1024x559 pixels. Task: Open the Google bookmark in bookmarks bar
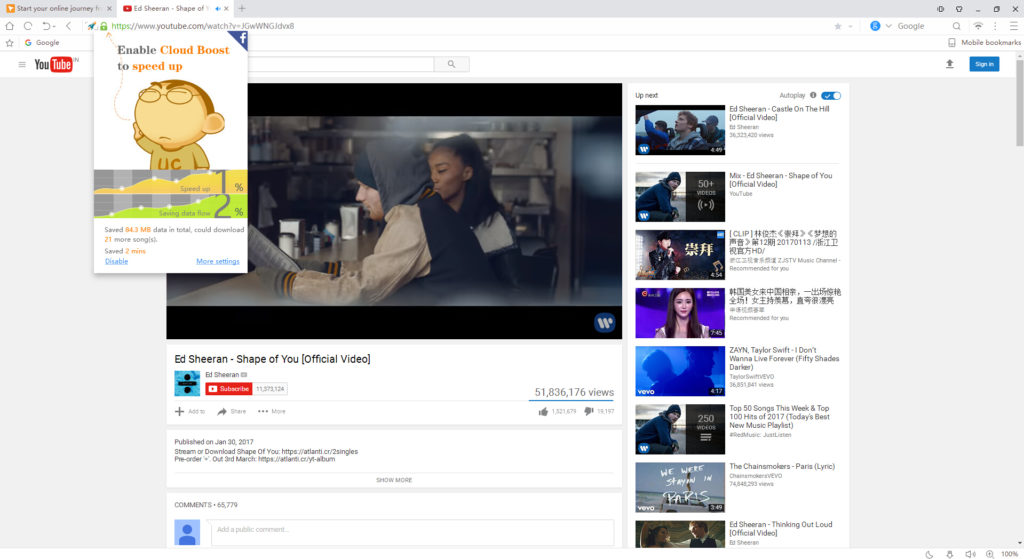[42, 42]
